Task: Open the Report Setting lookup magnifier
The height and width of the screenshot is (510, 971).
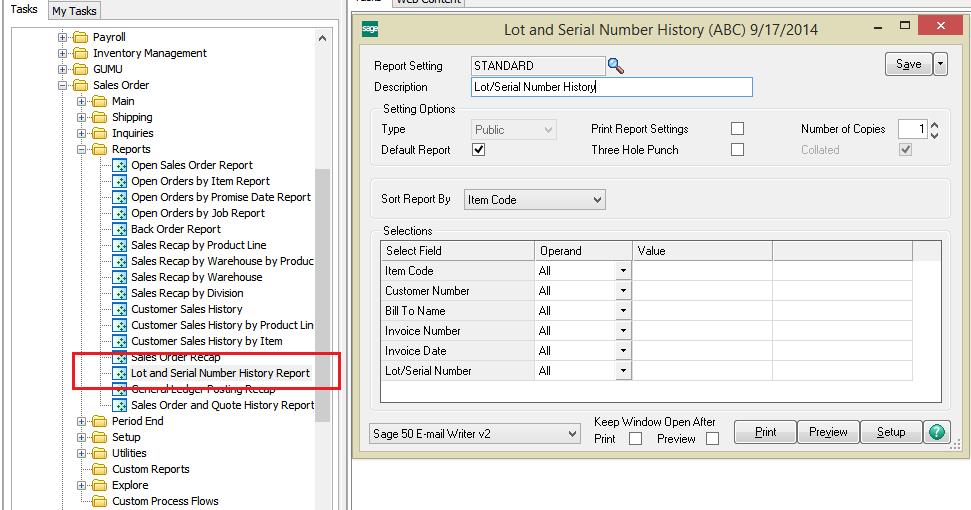Action: tap(616, 66)
